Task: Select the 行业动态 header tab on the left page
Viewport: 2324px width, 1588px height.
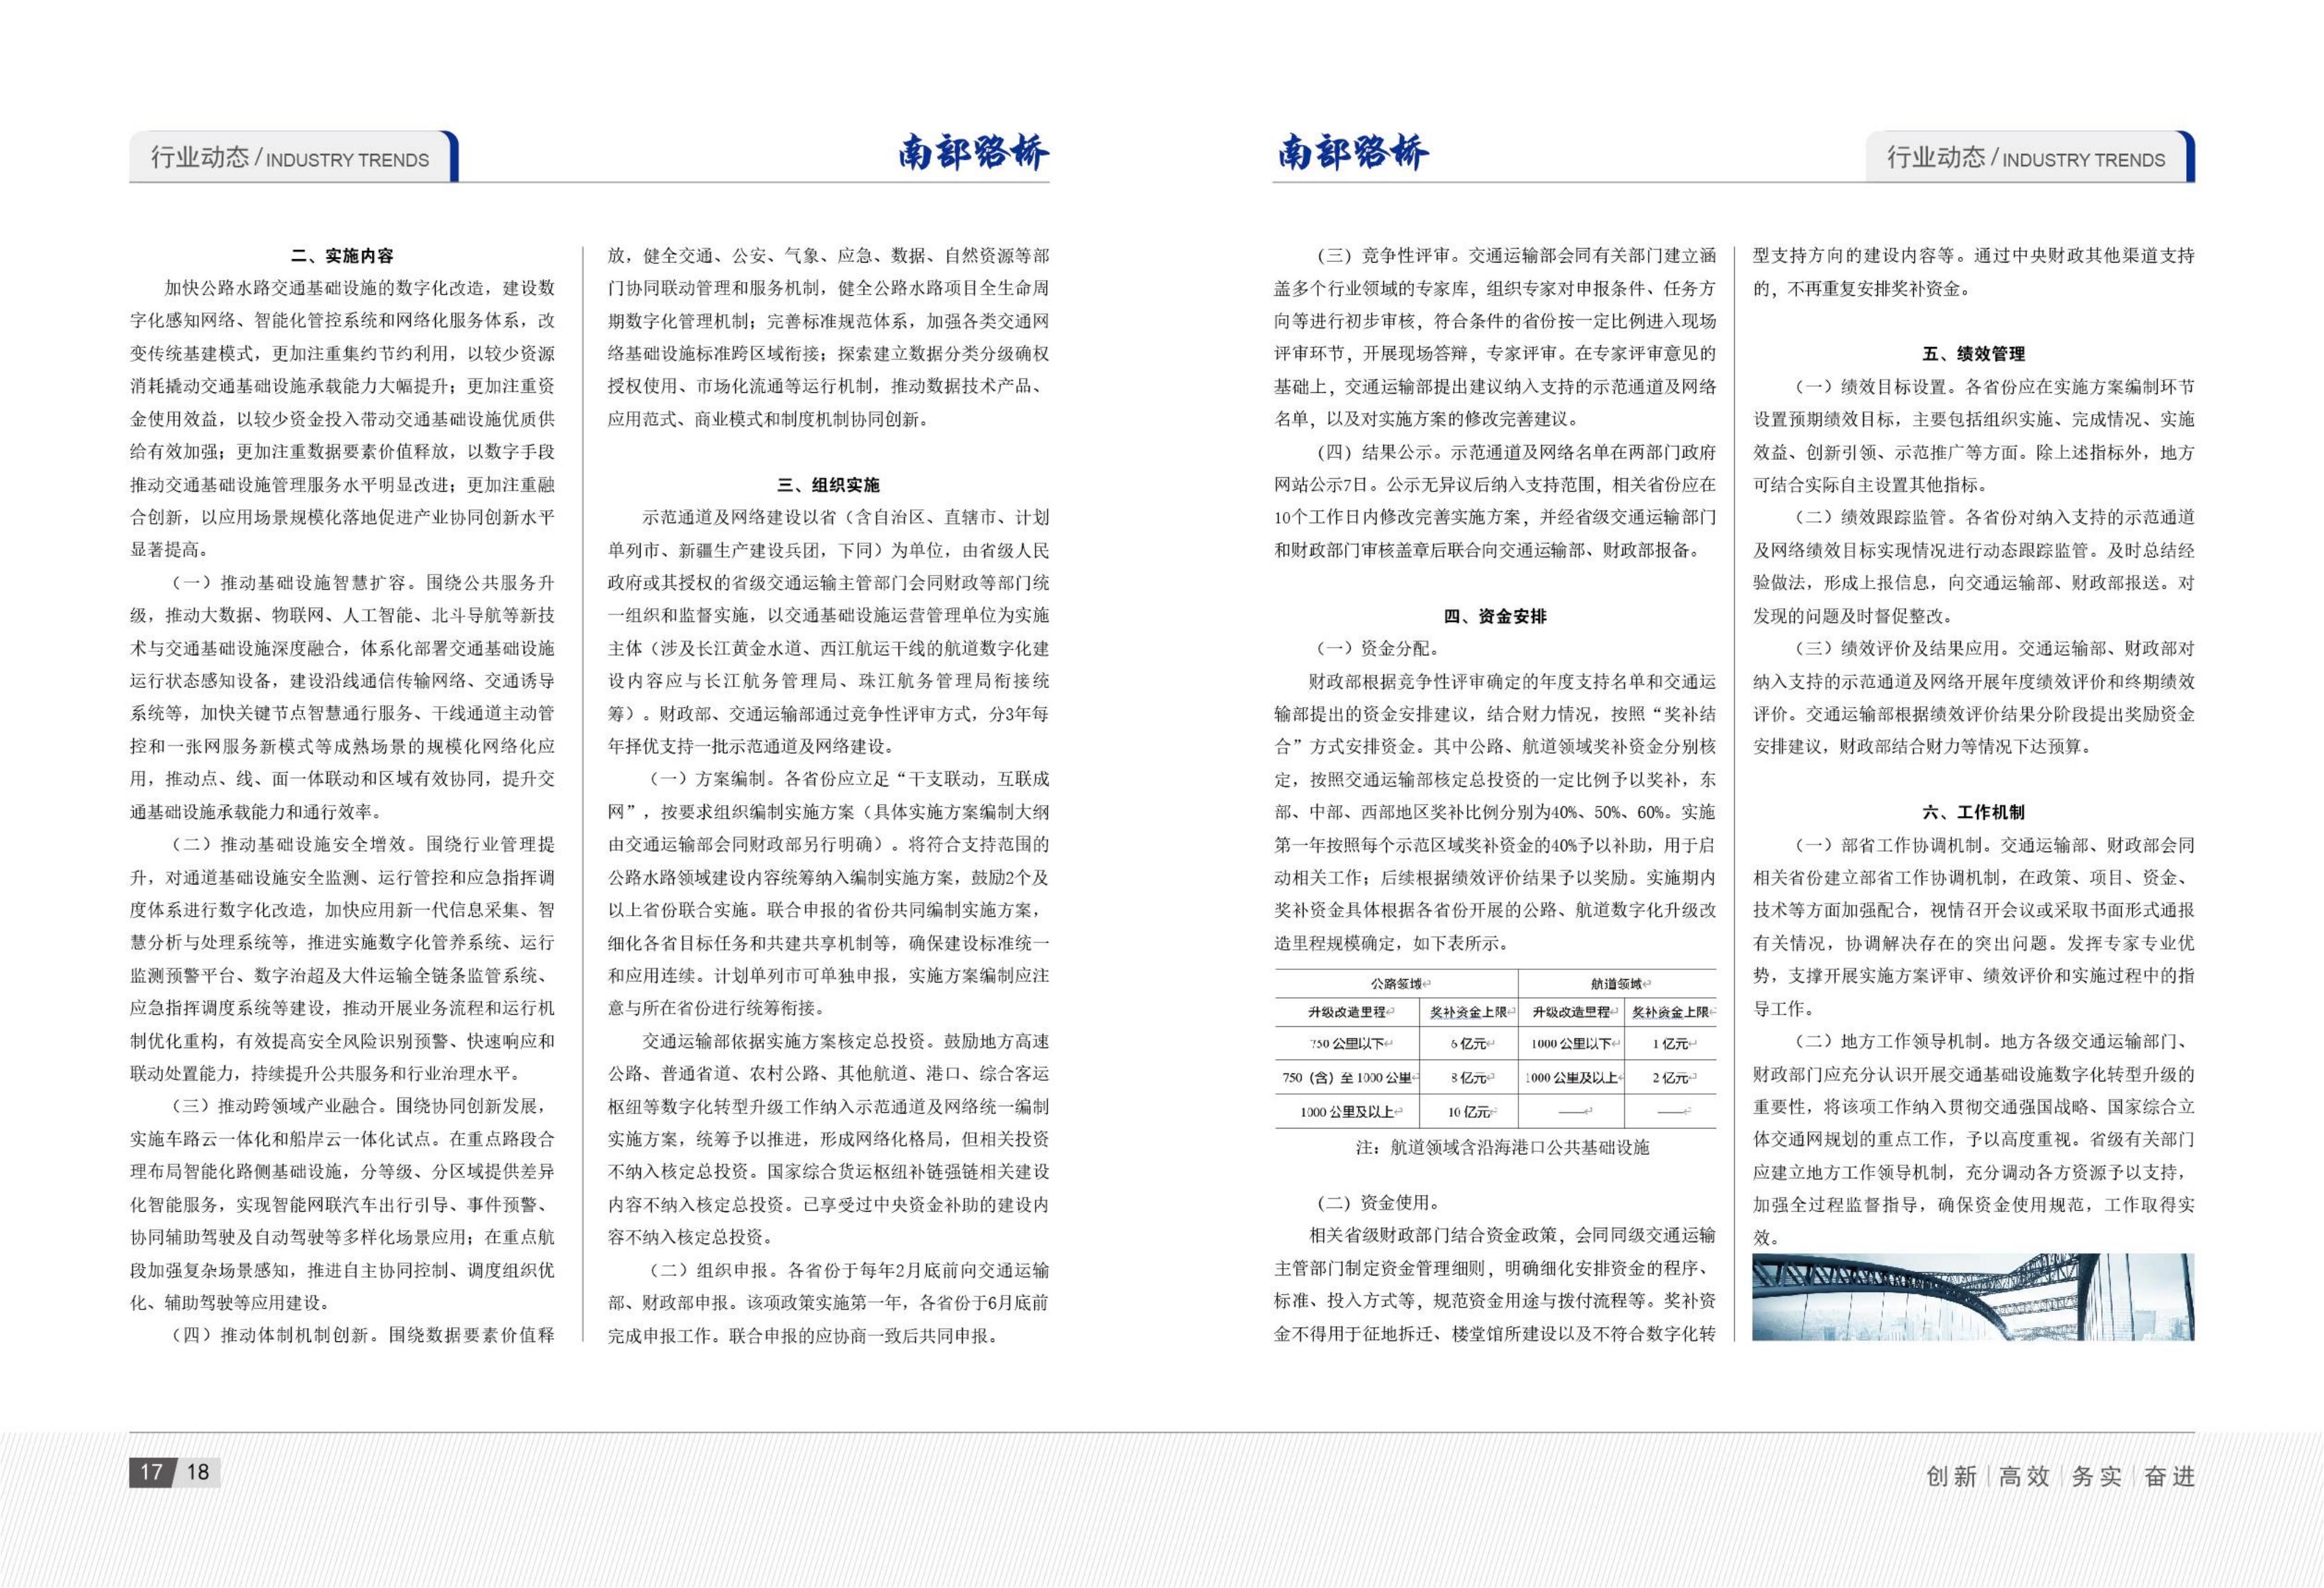Action: tap(293, 157)
